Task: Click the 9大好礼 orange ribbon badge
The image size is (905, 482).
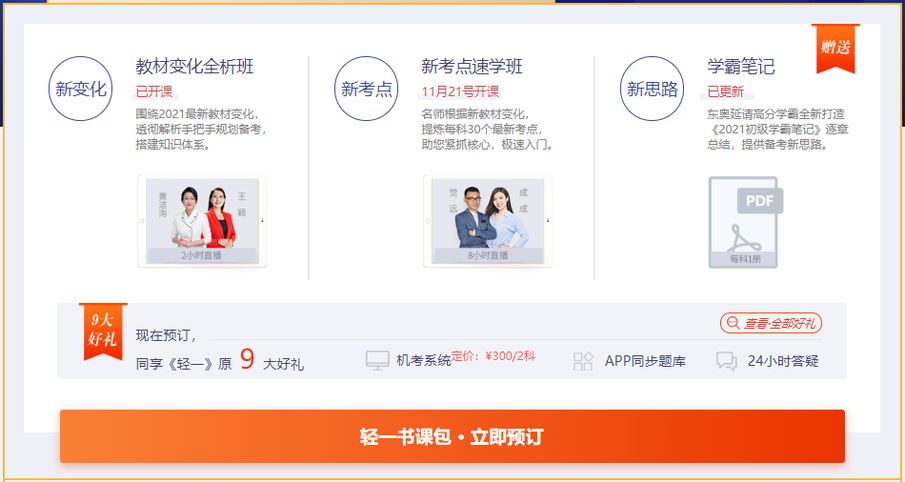Action: 102,329
